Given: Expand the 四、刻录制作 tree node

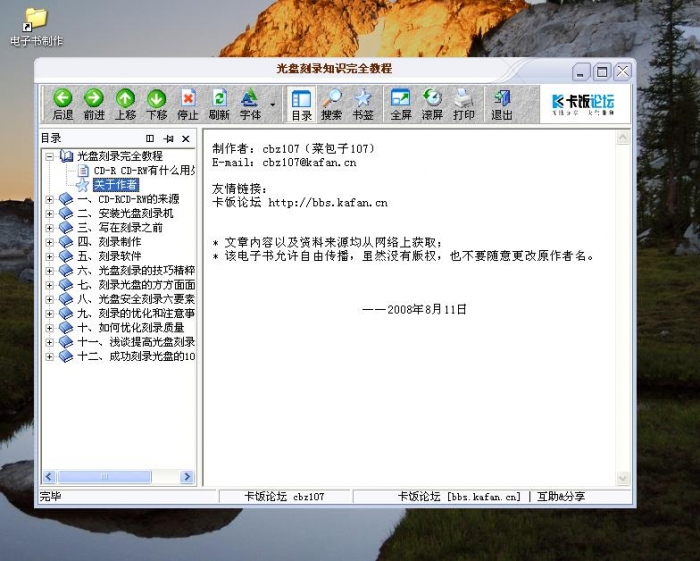Looking at the screenshot, I should click(x=50, y=242).
